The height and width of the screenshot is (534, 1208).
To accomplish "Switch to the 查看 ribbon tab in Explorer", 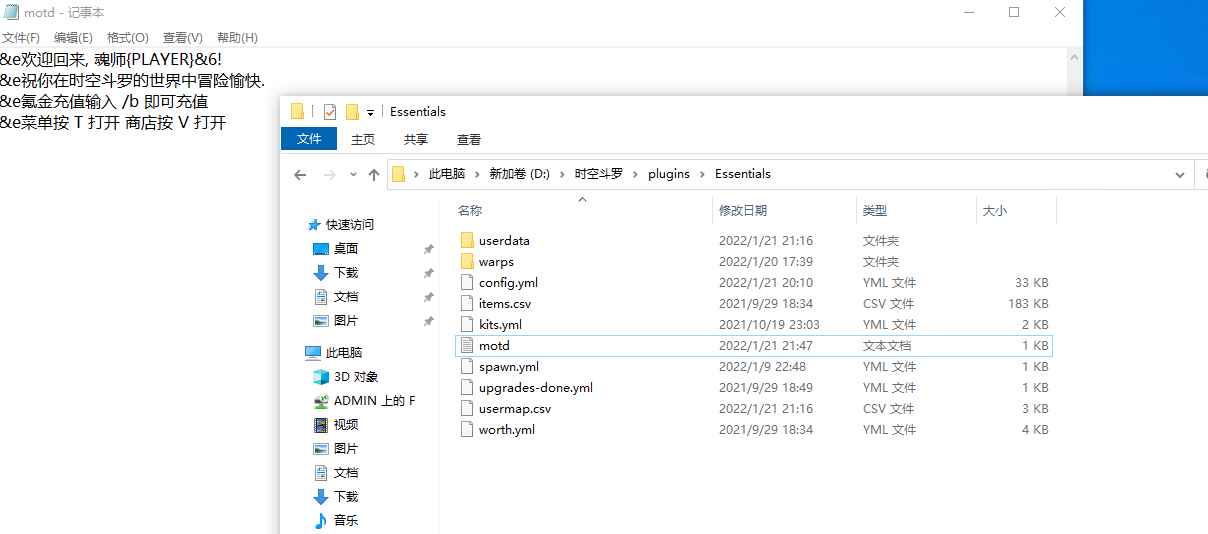I will pyautogui.click(x=469, y=140).
